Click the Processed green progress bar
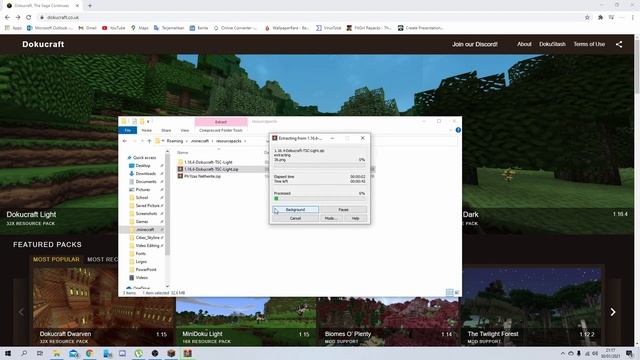This screenshot has width=640, height=360. point(320,198)
